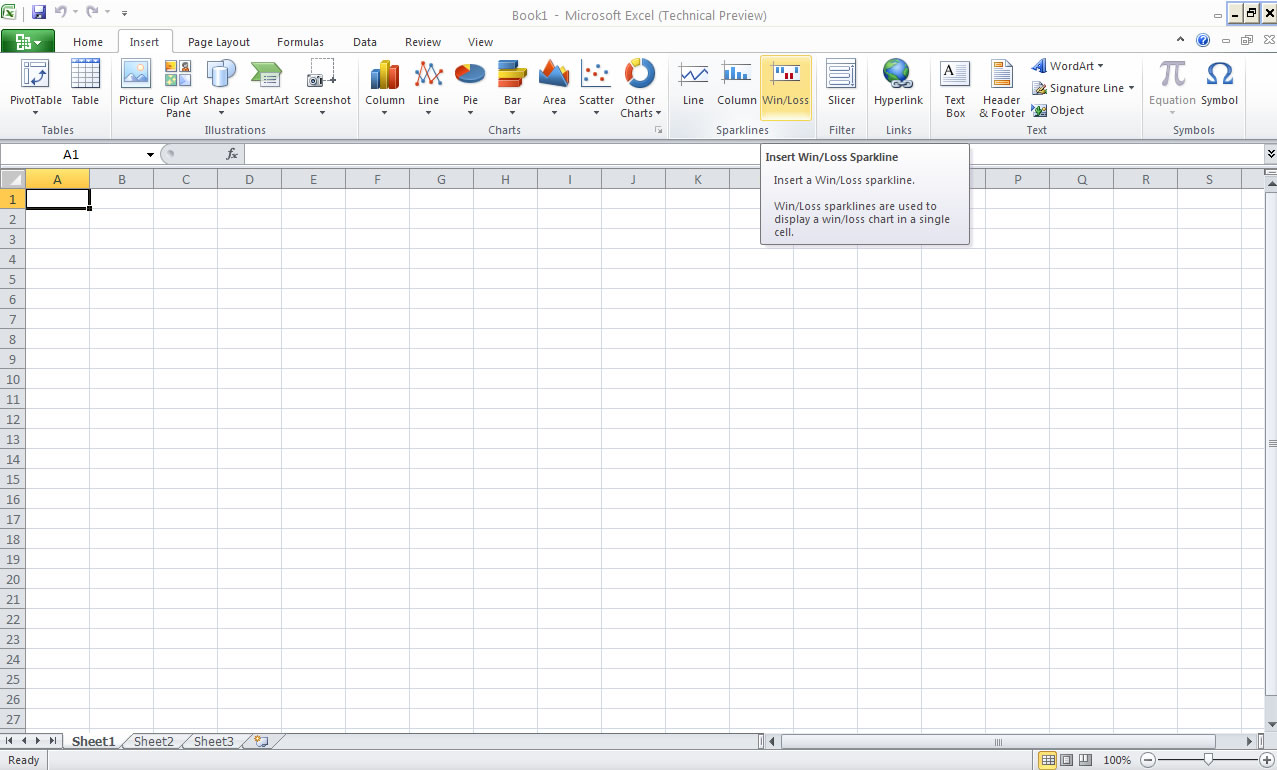Click the Select All corner button
1277x770 pixels.
[x=12, y=180]
